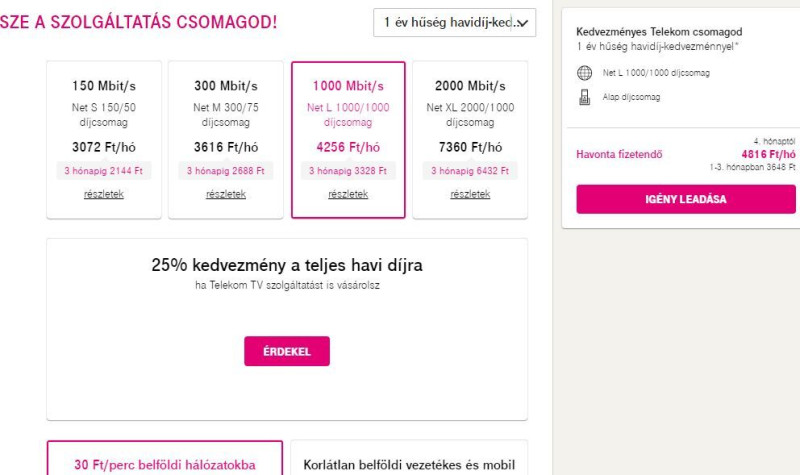This screenshot has height=475, width=800.
Task: Open részletek link for 300 Mbit/s
Action: click(226, 194)
